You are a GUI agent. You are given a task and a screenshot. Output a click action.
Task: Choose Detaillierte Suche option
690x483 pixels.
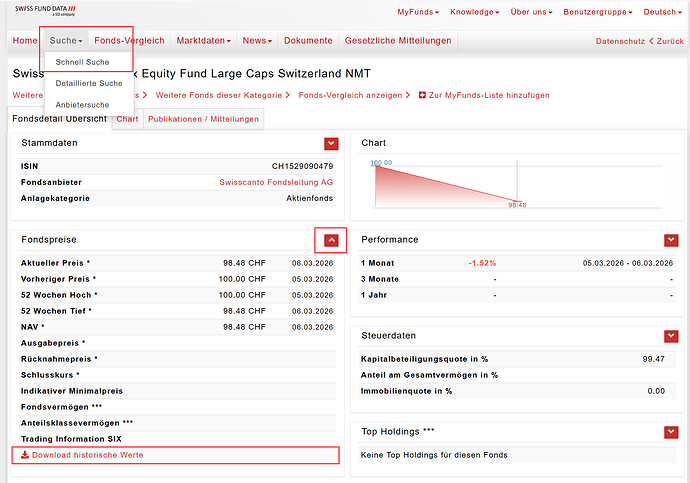89,83
